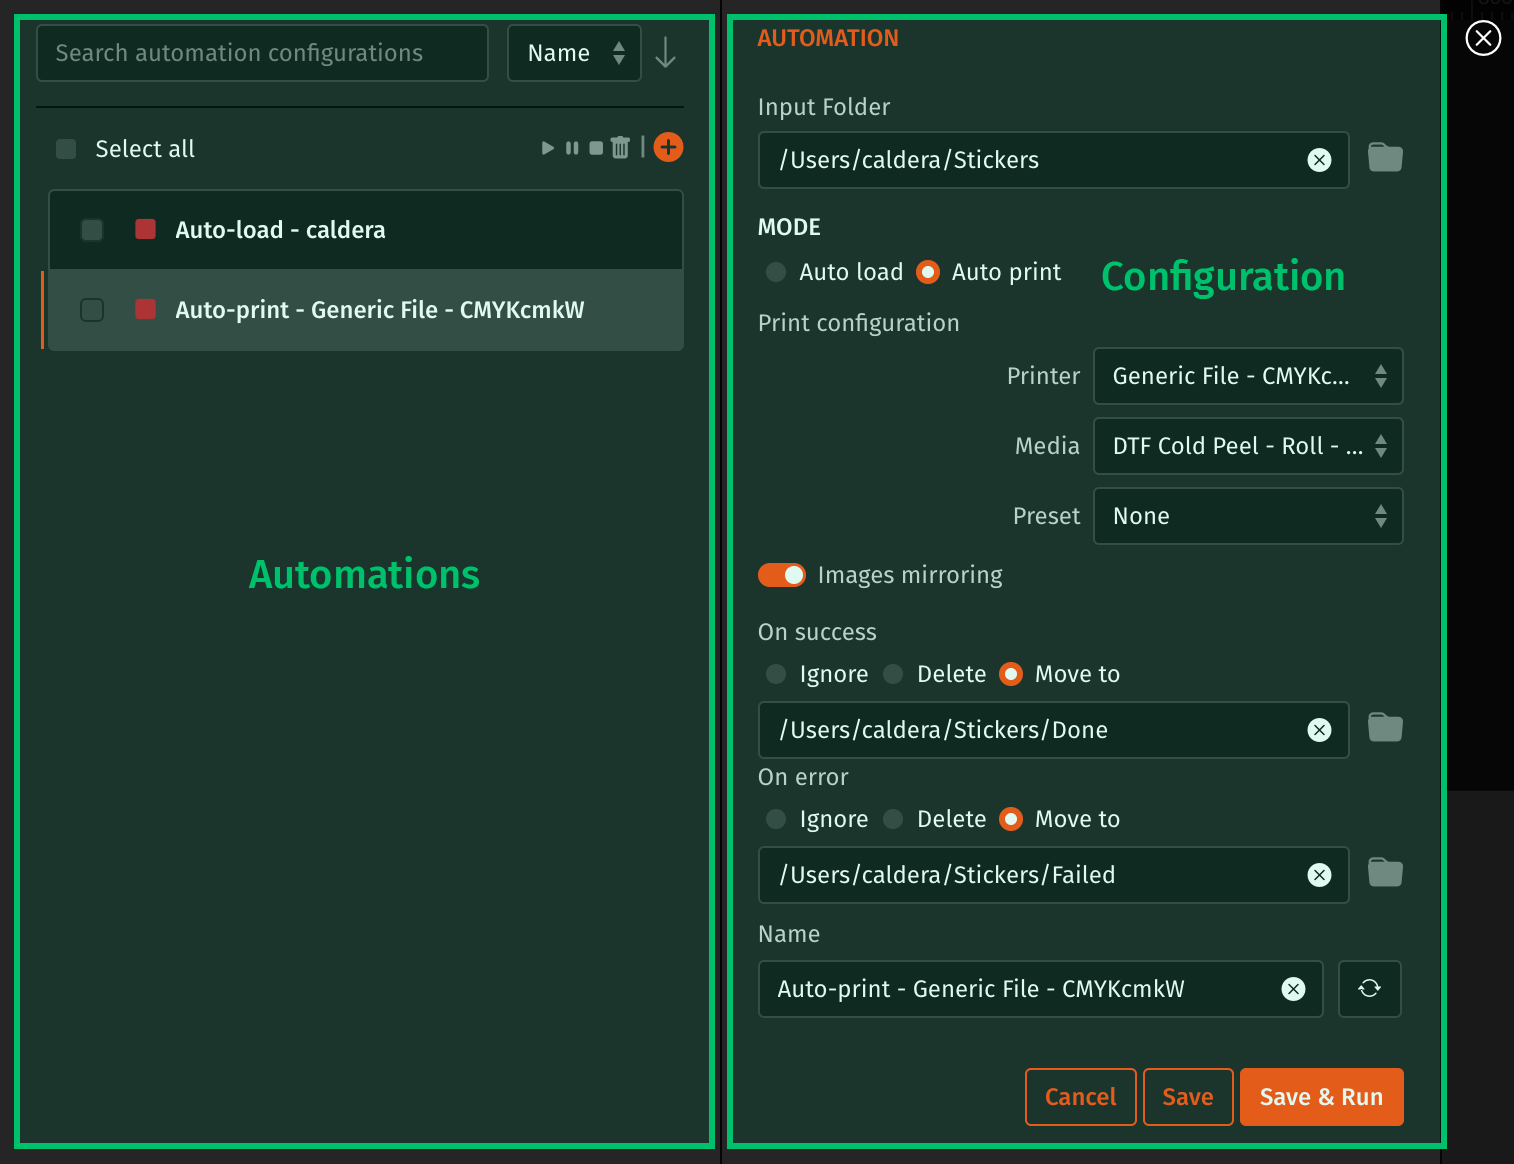Open the Preset dropdown
Image resolution: width=1514 pixels, height=1164 pixels.
pos(1248,516)
